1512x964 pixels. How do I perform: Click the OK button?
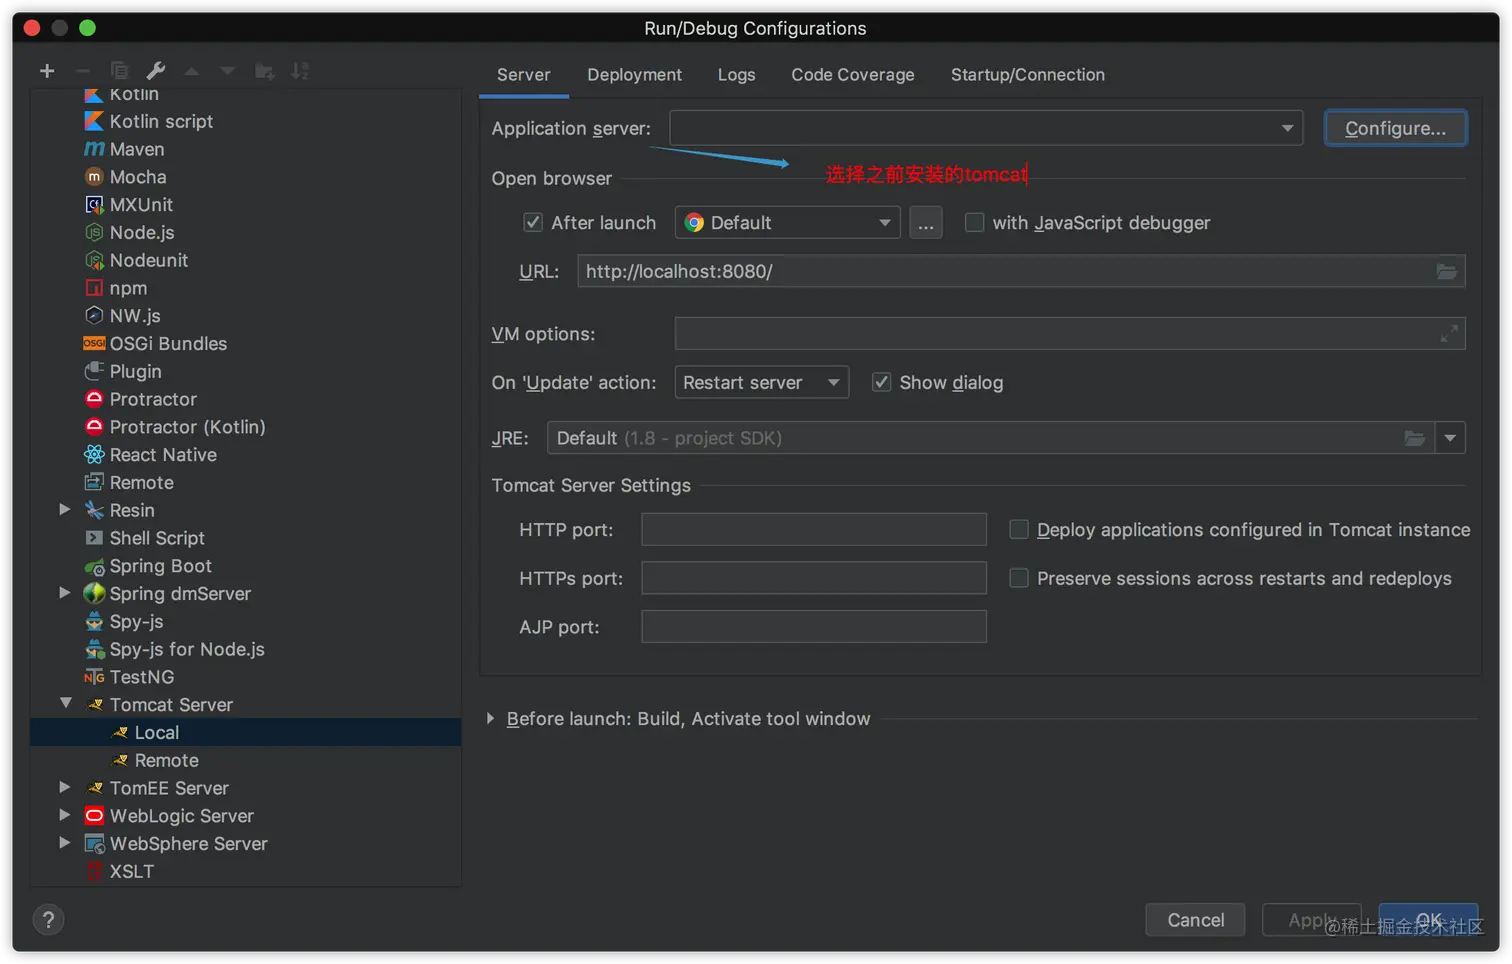coord(1428,920)
